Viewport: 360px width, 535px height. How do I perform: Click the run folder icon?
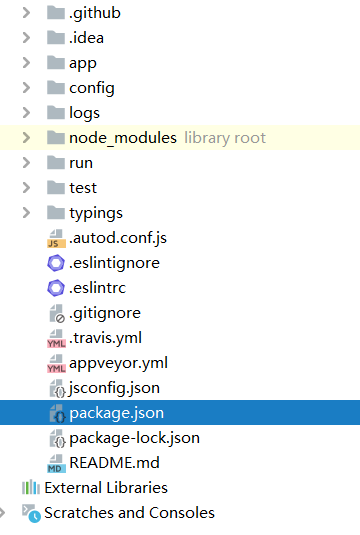tap(56, 163)
